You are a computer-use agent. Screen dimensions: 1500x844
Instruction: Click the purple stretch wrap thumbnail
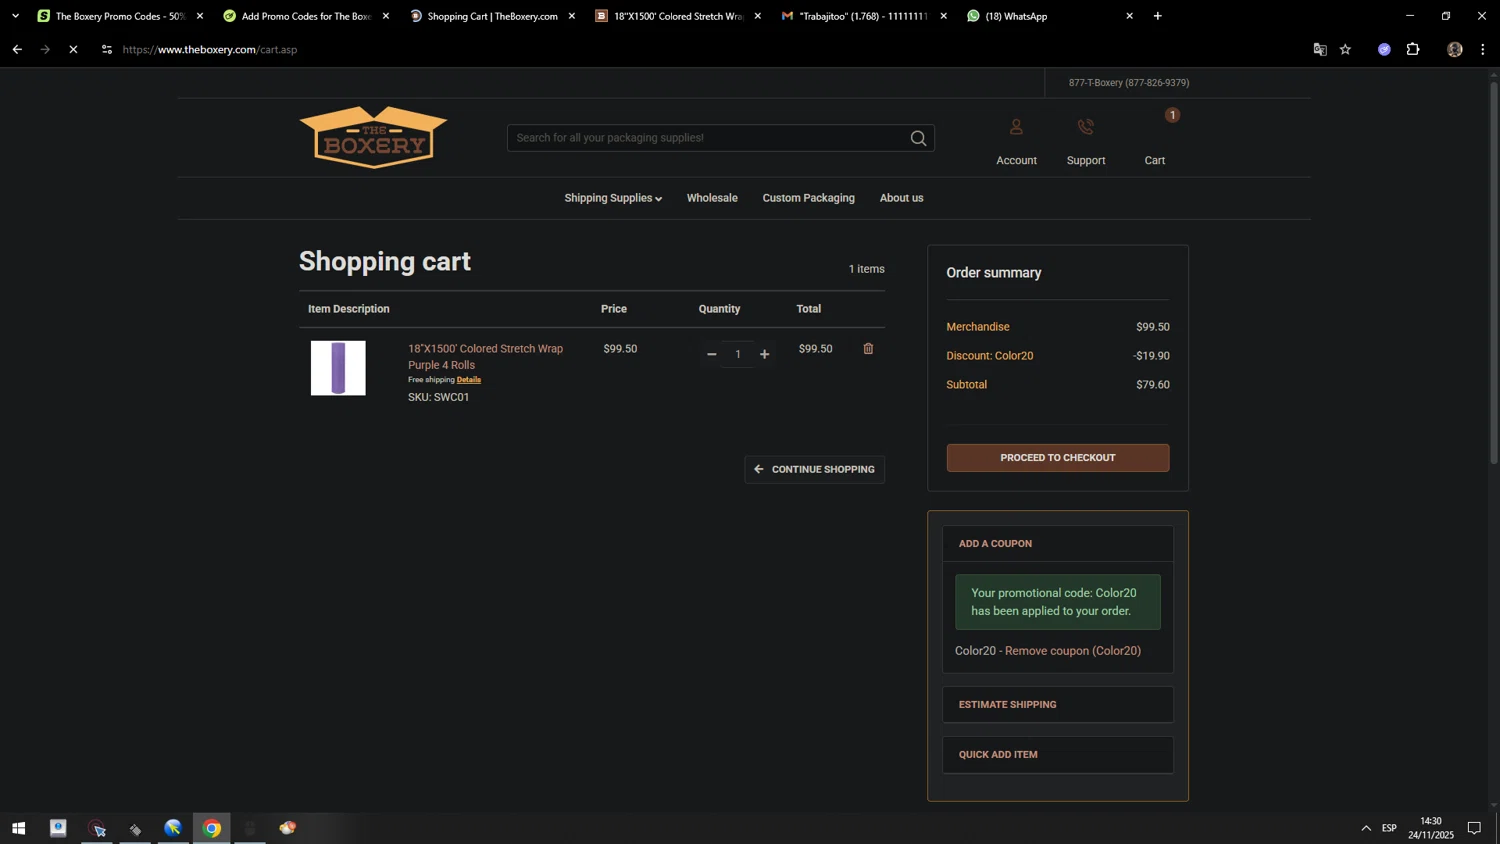338,368
